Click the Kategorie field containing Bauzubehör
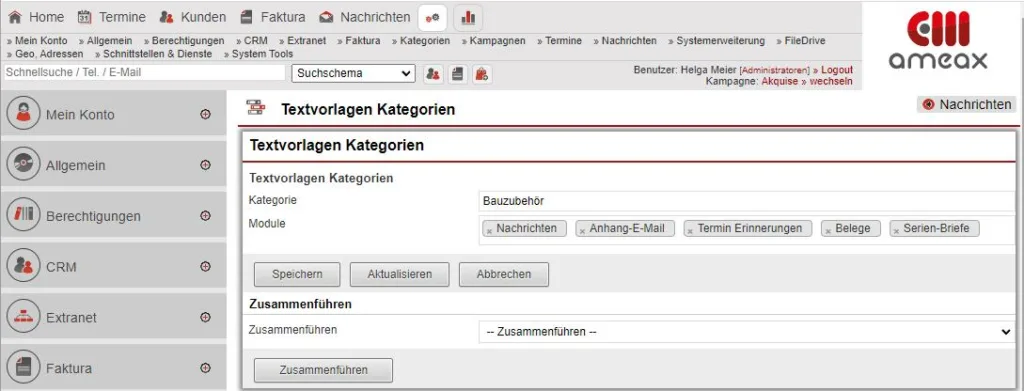 pyautogui.click(x=746, y=201)
